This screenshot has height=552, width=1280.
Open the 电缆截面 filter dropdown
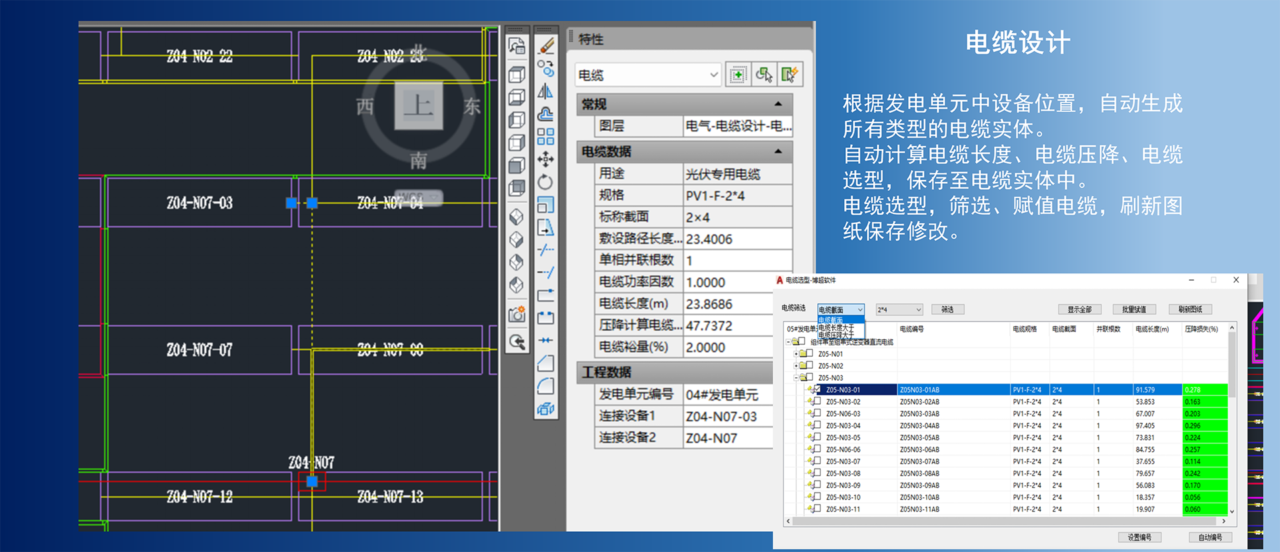coord(841,309)
